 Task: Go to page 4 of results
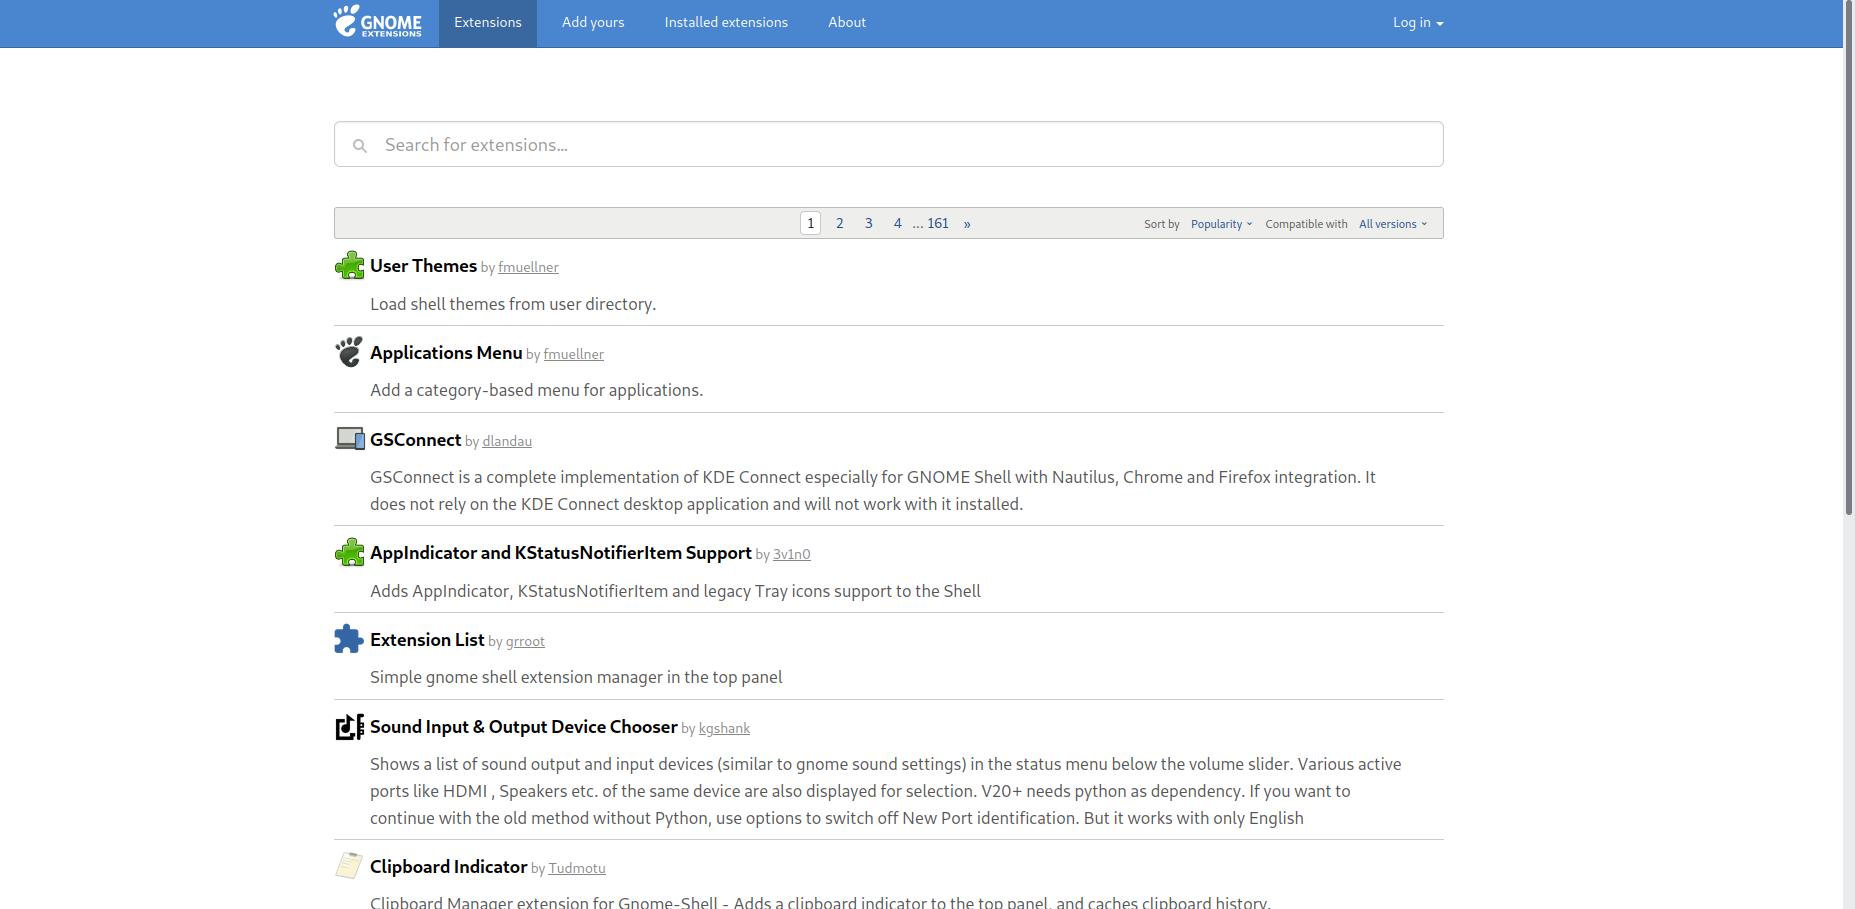pos(898,223)
